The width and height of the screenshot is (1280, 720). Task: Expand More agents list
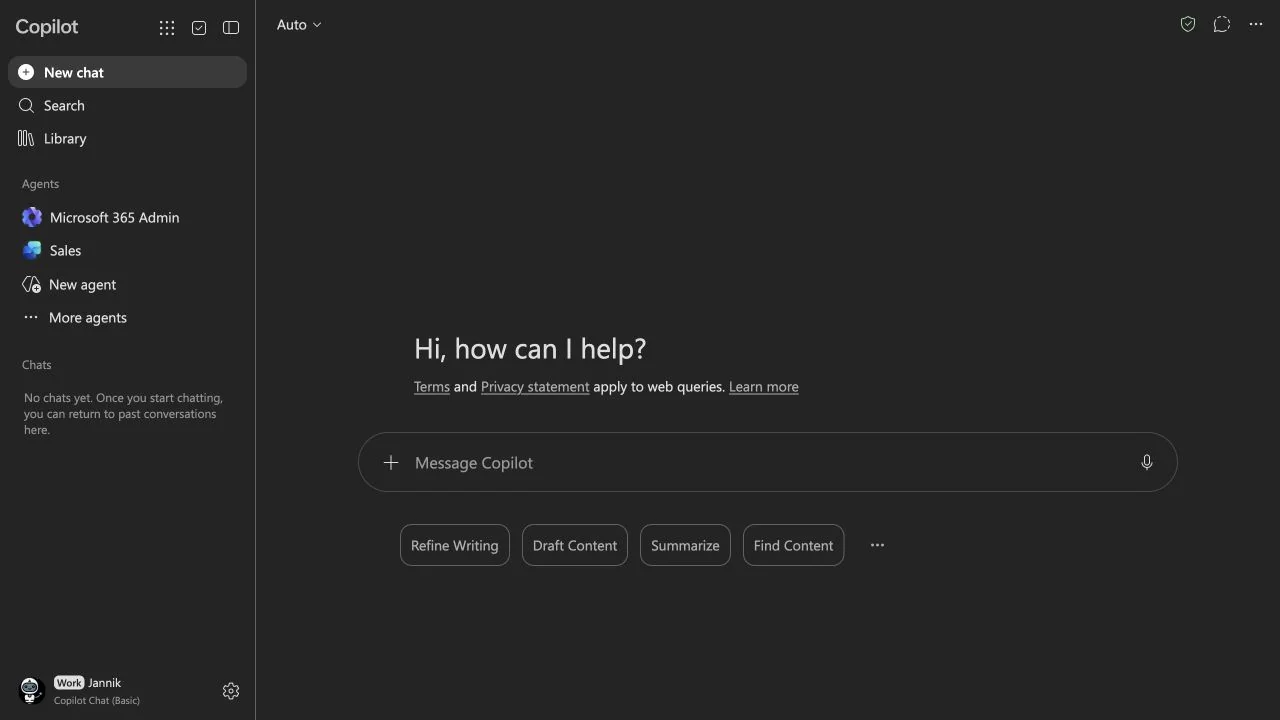click(127, 317)
